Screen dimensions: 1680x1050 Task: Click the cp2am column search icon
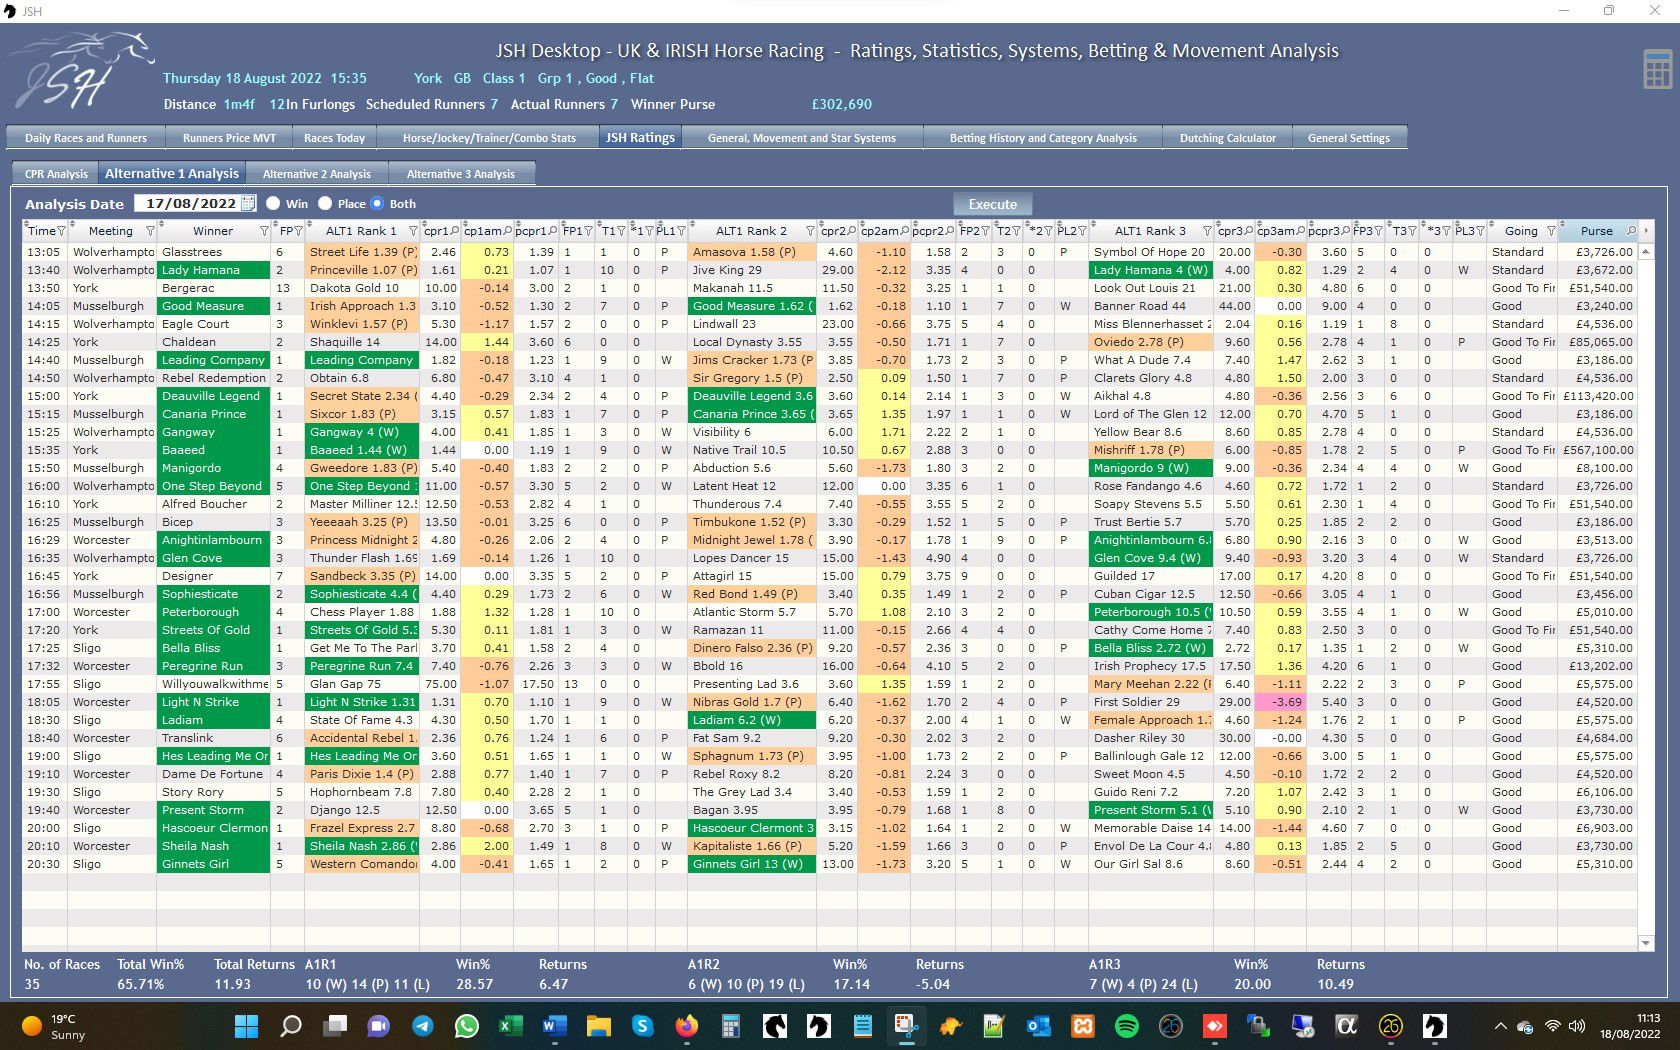(905, 231)
